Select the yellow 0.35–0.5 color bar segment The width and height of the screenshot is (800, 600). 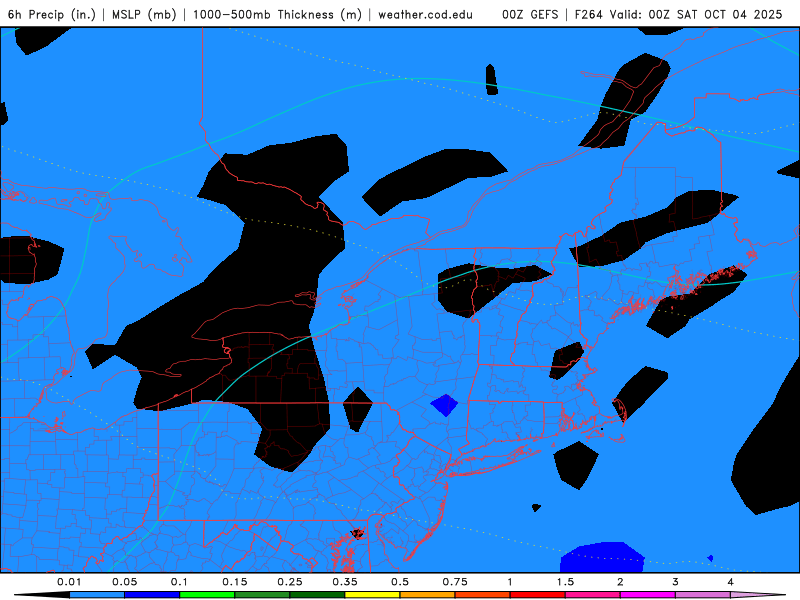pyautogui.click(x=372, y=595)
